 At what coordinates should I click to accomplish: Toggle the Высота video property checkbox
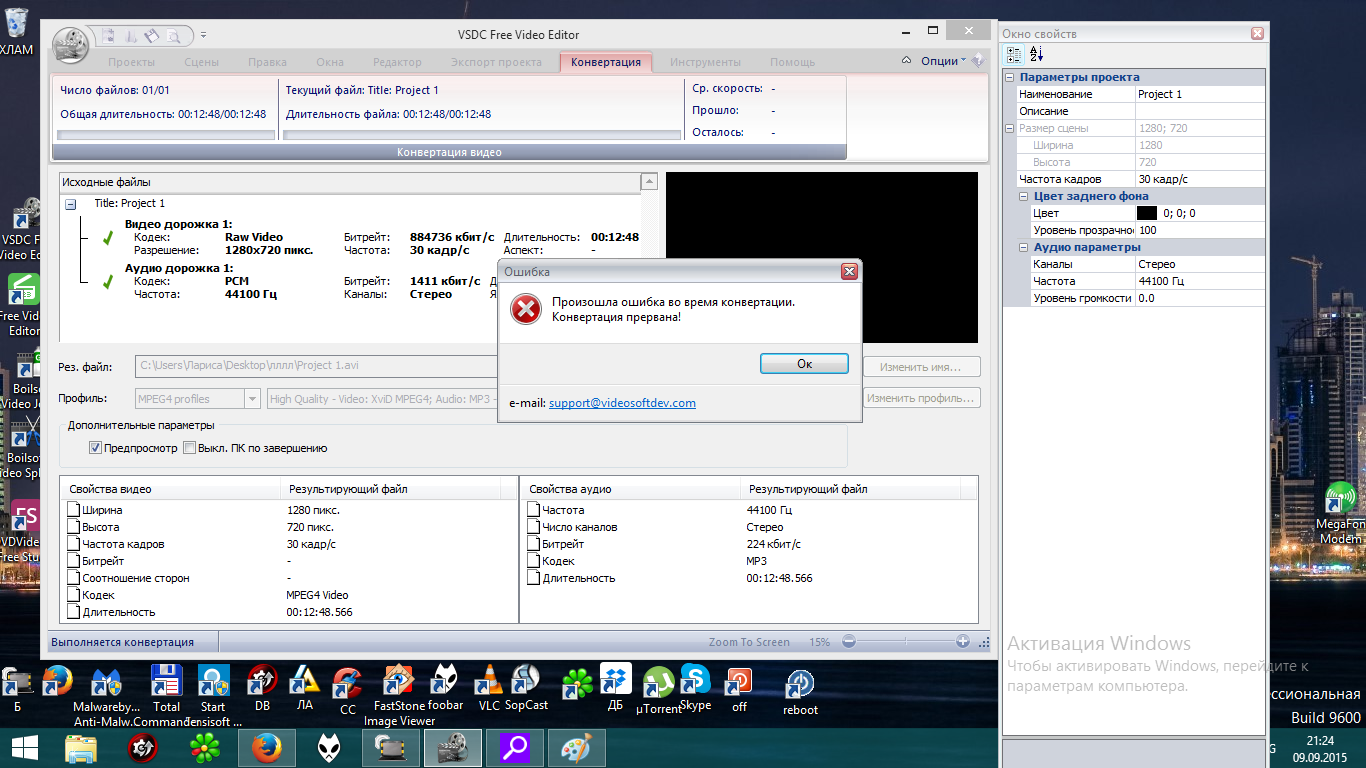click(x=73, y=527)
